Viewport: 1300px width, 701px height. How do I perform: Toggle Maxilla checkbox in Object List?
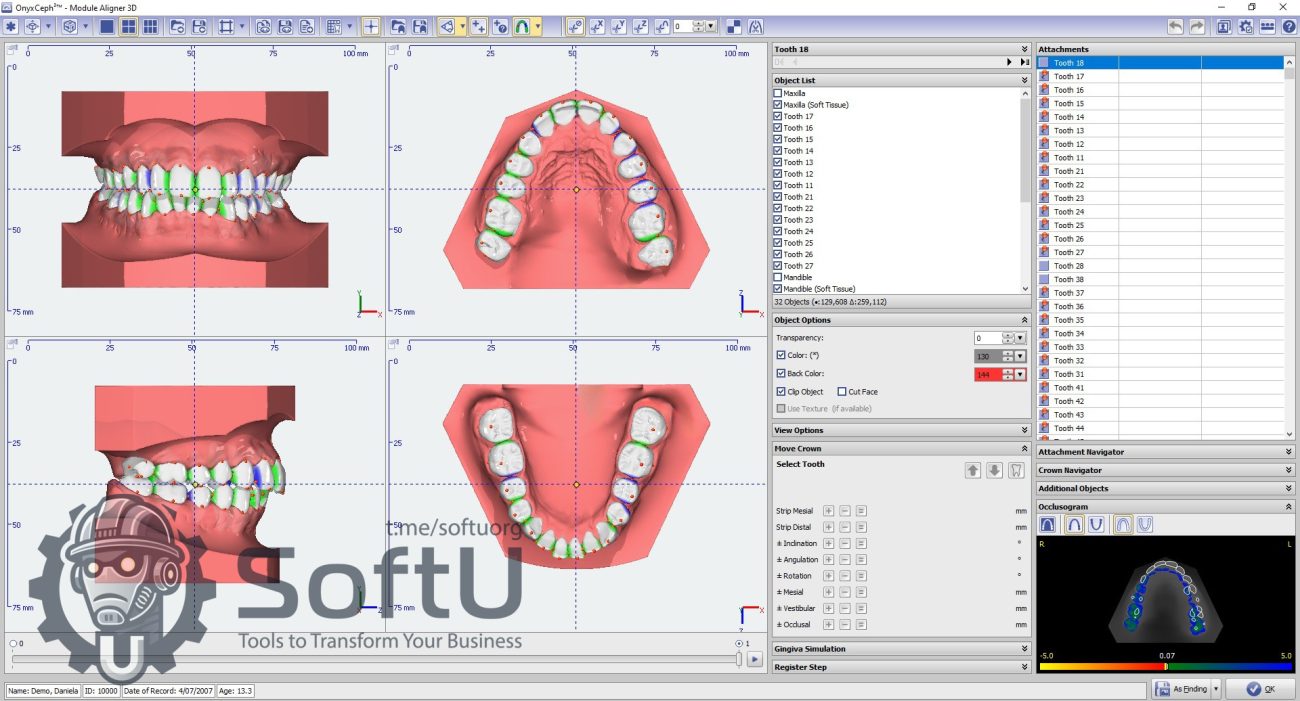[778, 93]
